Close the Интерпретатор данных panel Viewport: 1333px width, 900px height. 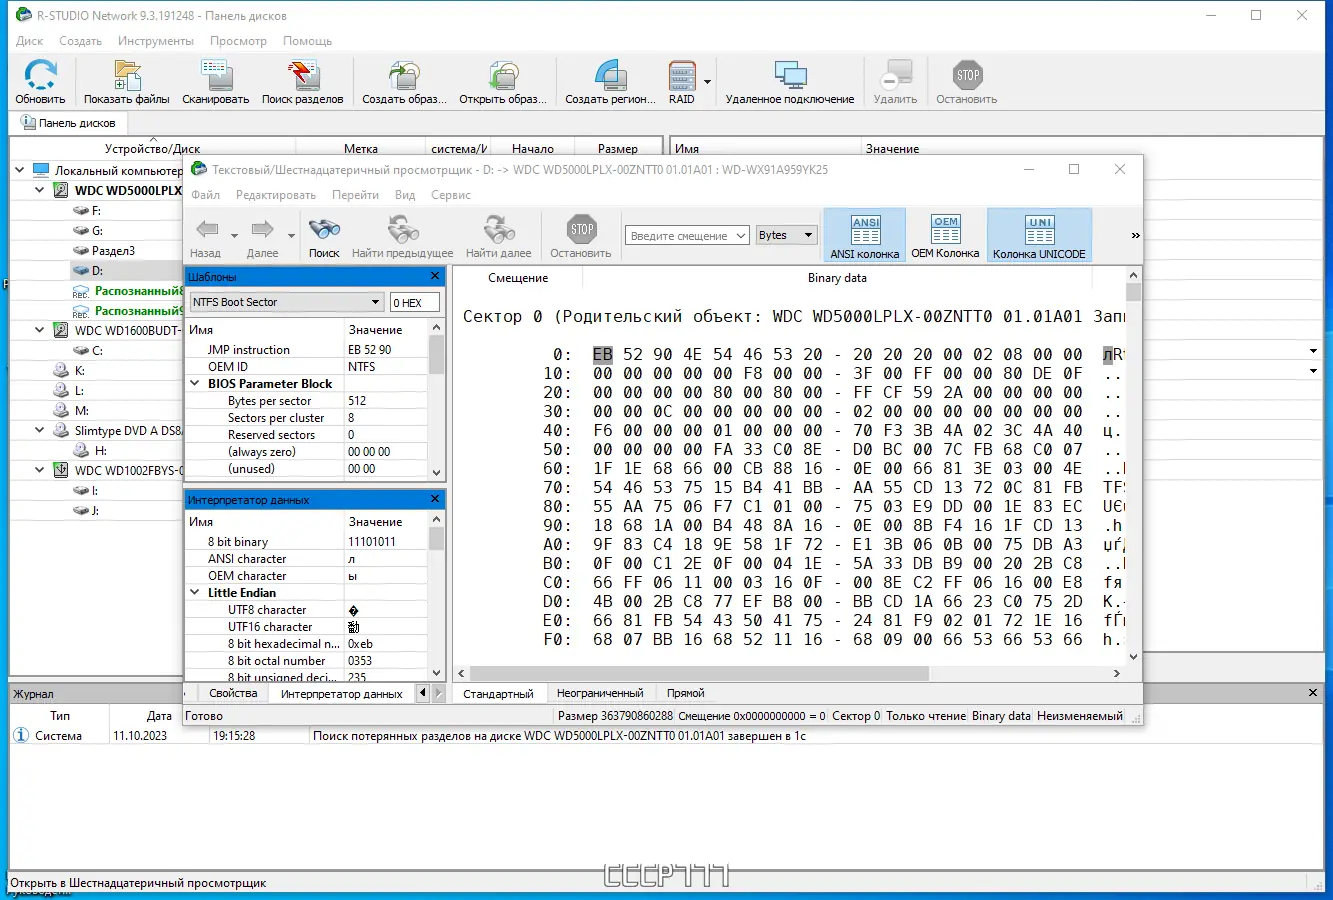[x=435, y=499]
